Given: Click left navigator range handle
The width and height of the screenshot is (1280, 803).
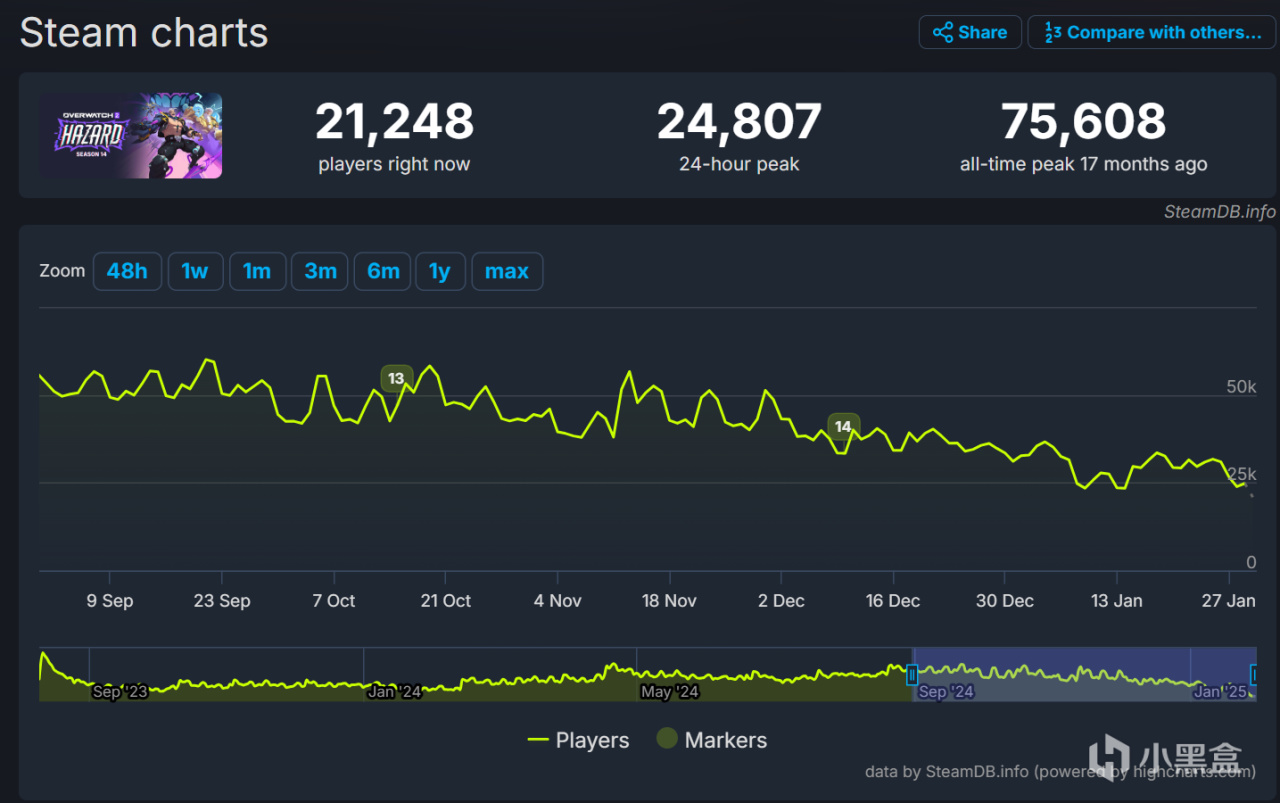Looking at the screenshot, I should pyautogui.click(x=912, y=676).
